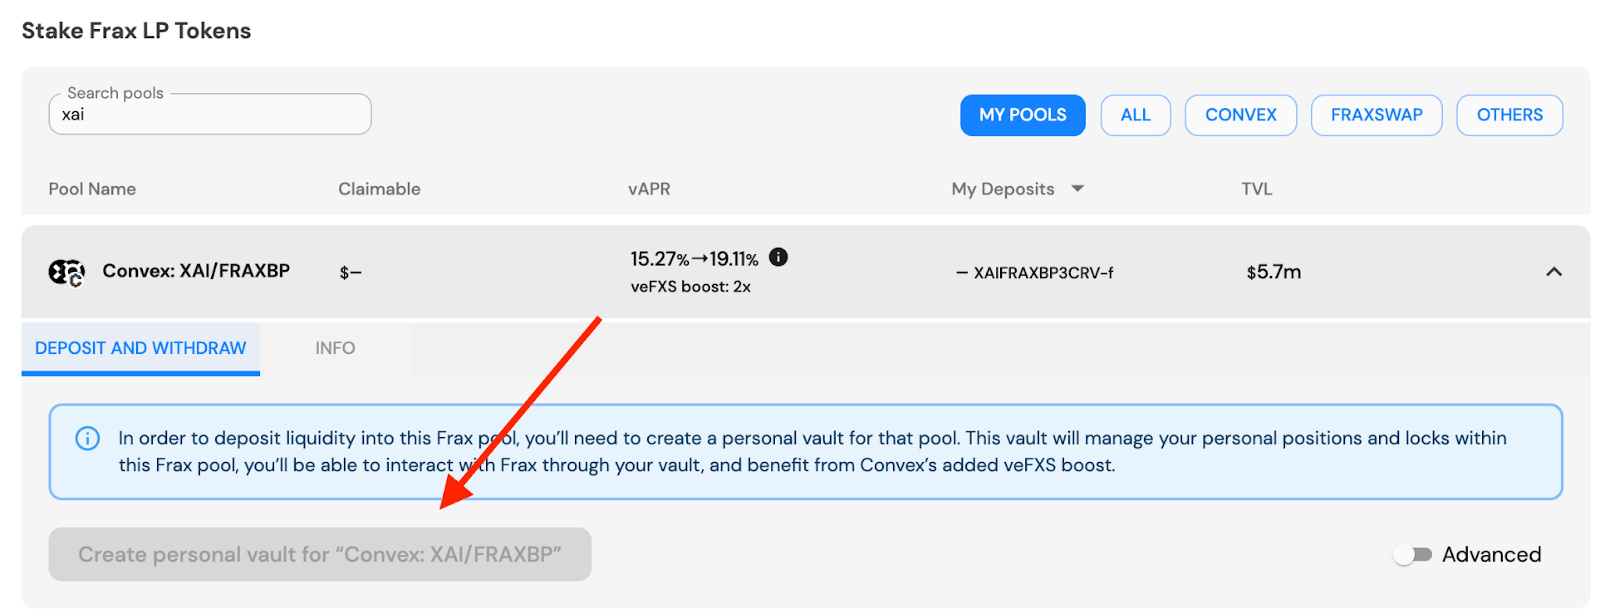The width and height of the screenshot is (1600, 616).
Task: Click the info circle icon in the blue notice
Action: (x=88, y=438)
